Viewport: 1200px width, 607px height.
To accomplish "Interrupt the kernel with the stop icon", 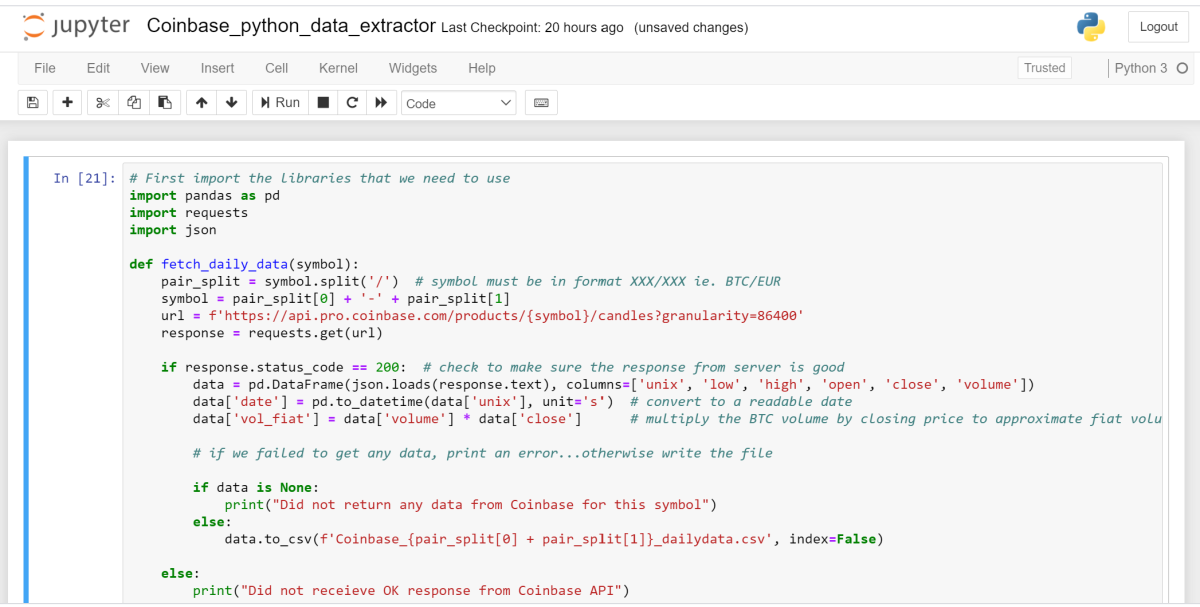I will [x=322, y=102].
